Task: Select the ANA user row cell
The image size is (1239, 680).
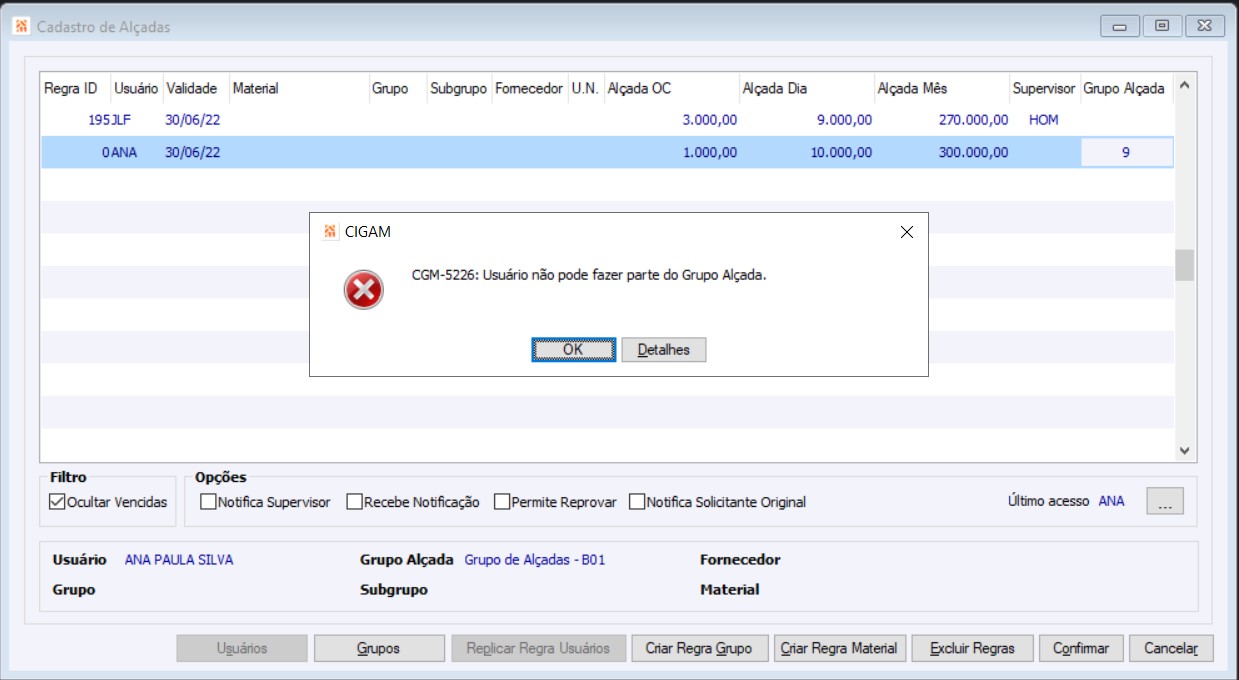Action: point(123,153)
